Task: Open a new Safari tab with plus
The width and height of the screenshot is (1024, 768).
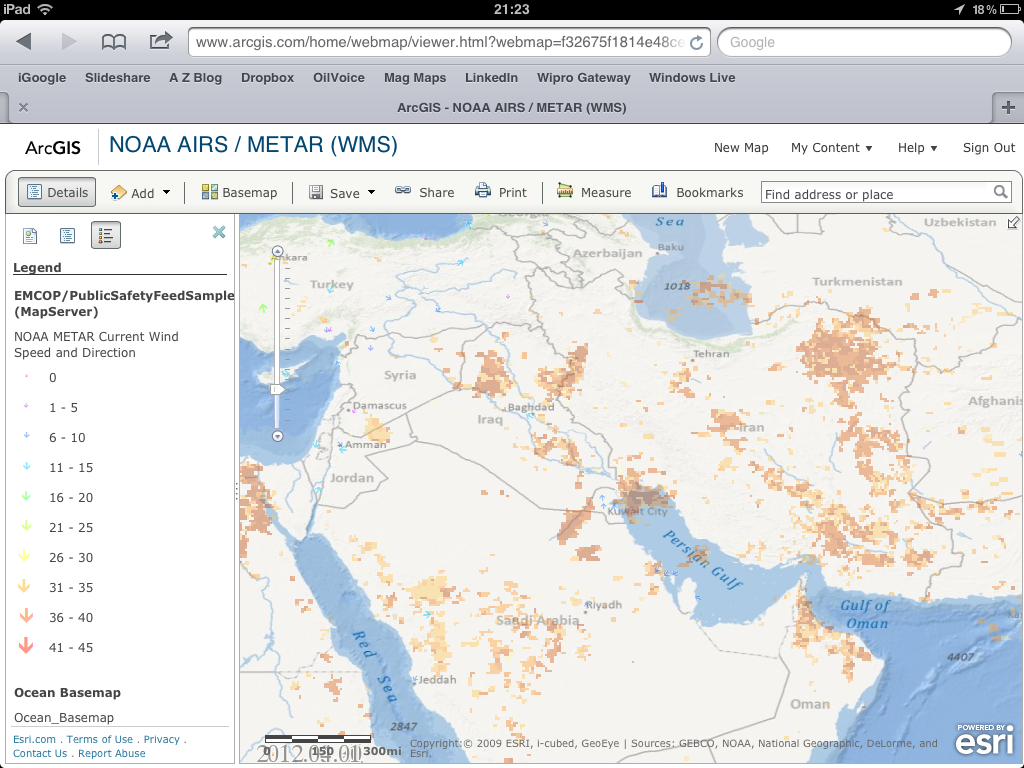Action: [x=1008, y=107]
